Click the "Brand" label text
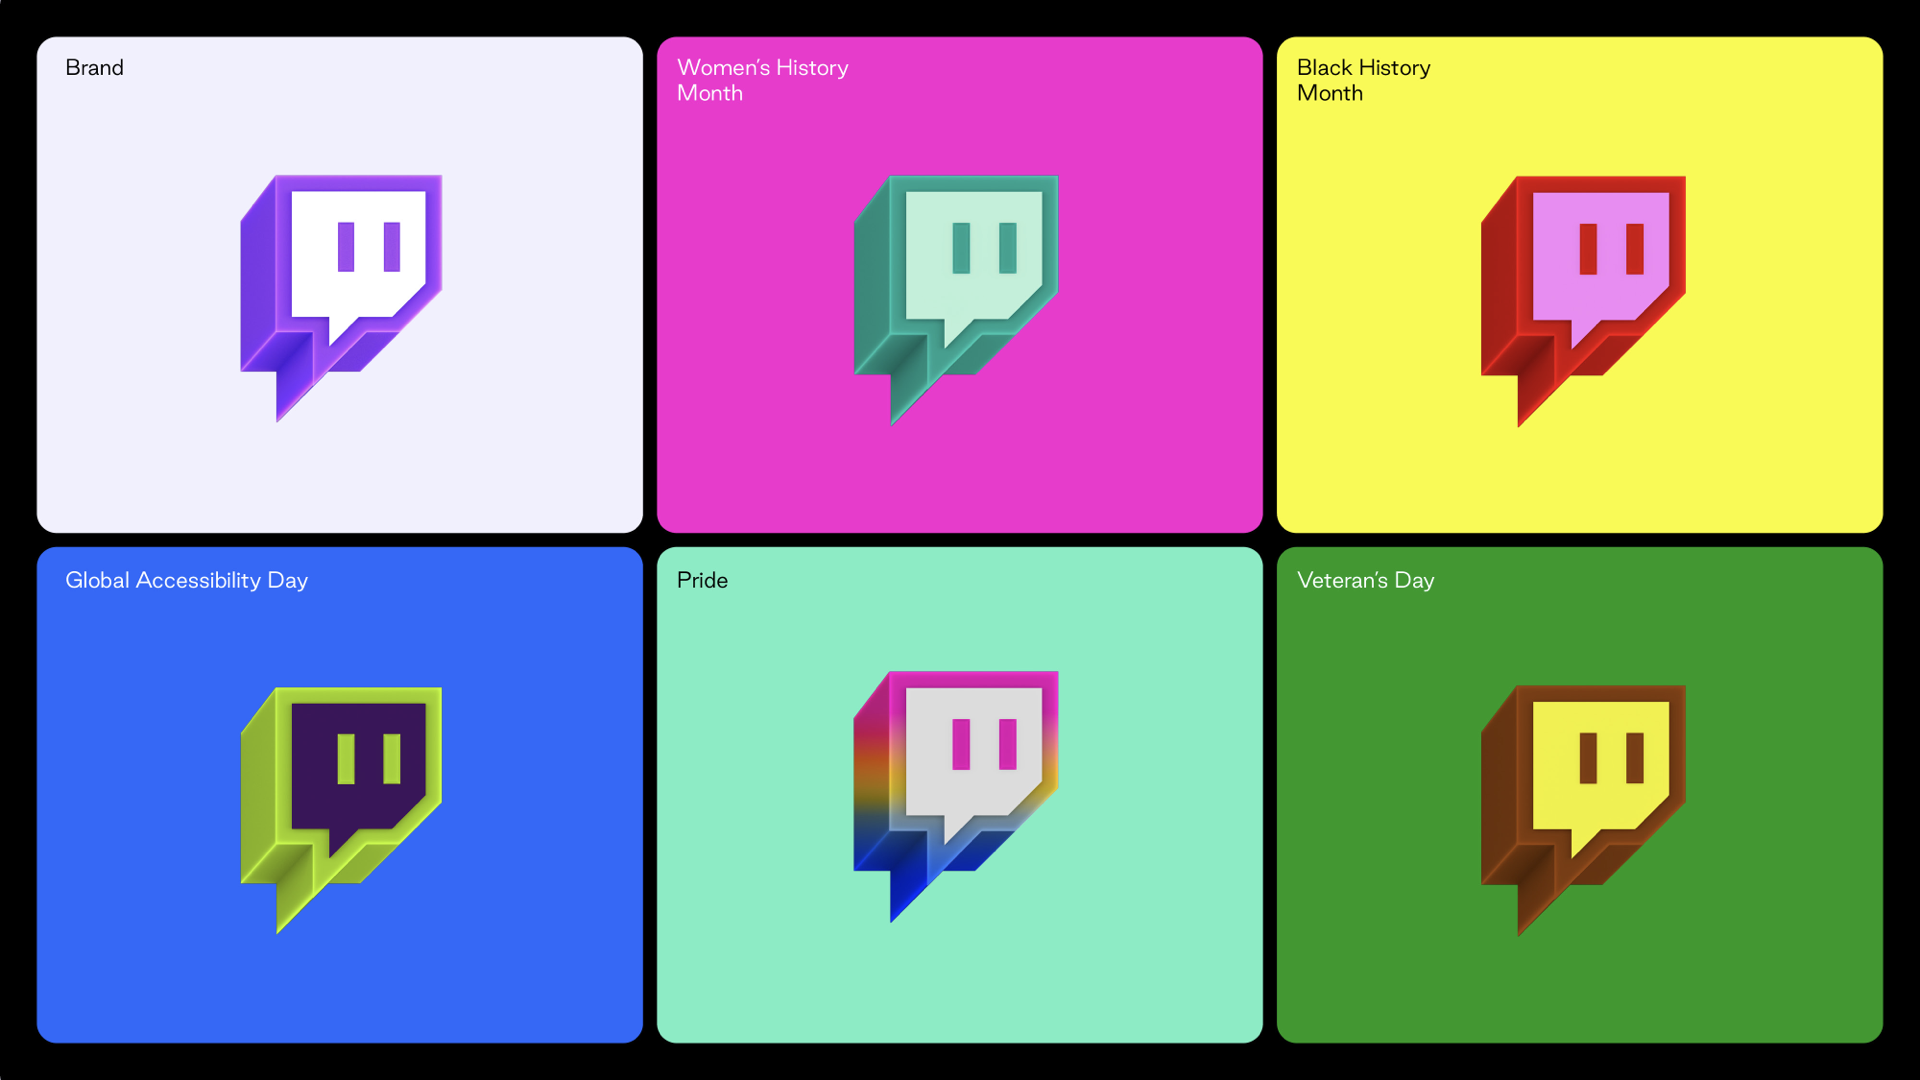1920x1080 pixels. coord(94,67)
